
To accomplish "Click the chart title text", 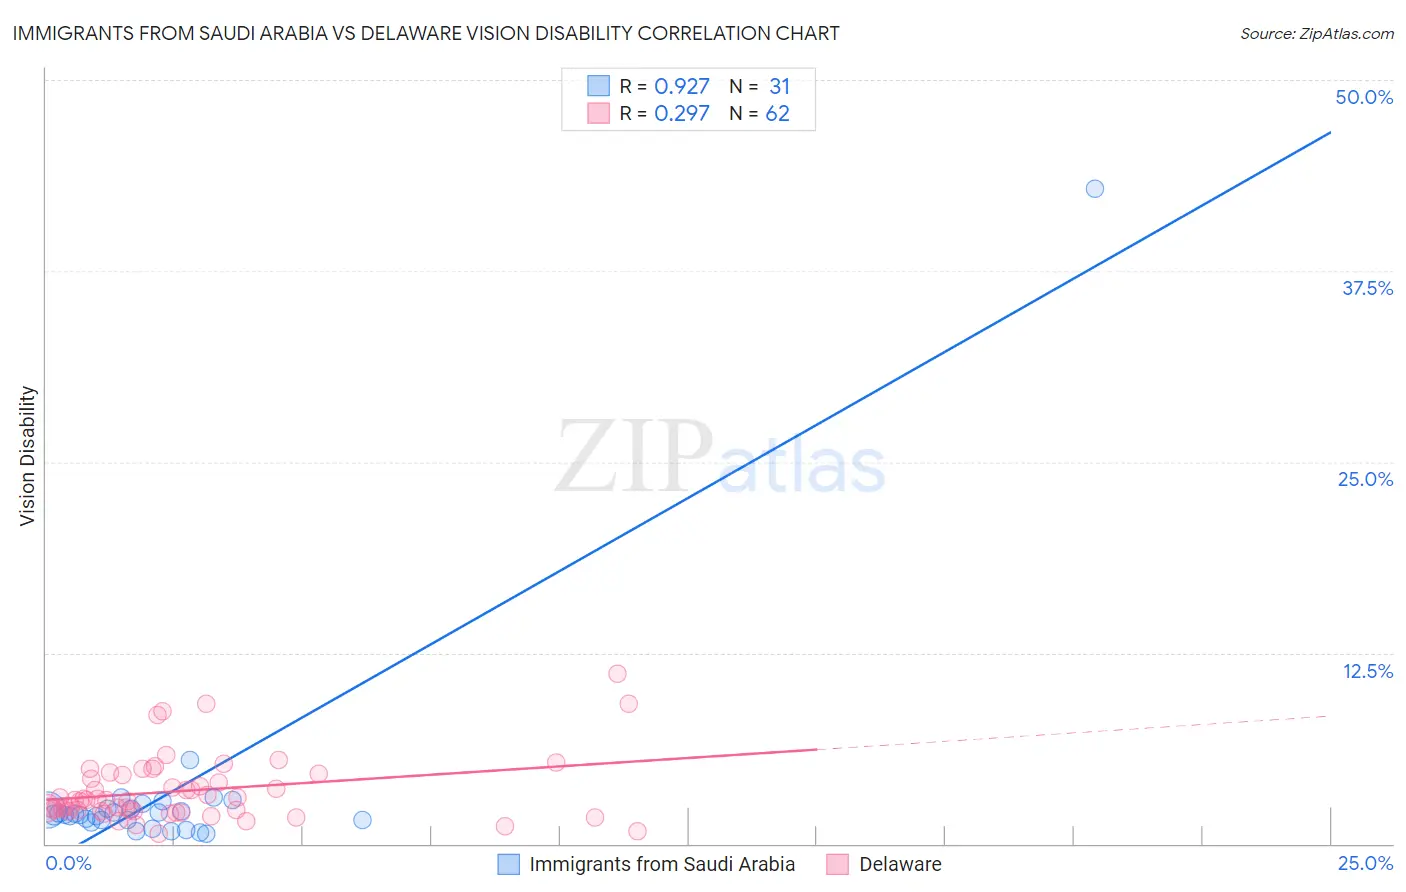I will [x=426, y=33].
